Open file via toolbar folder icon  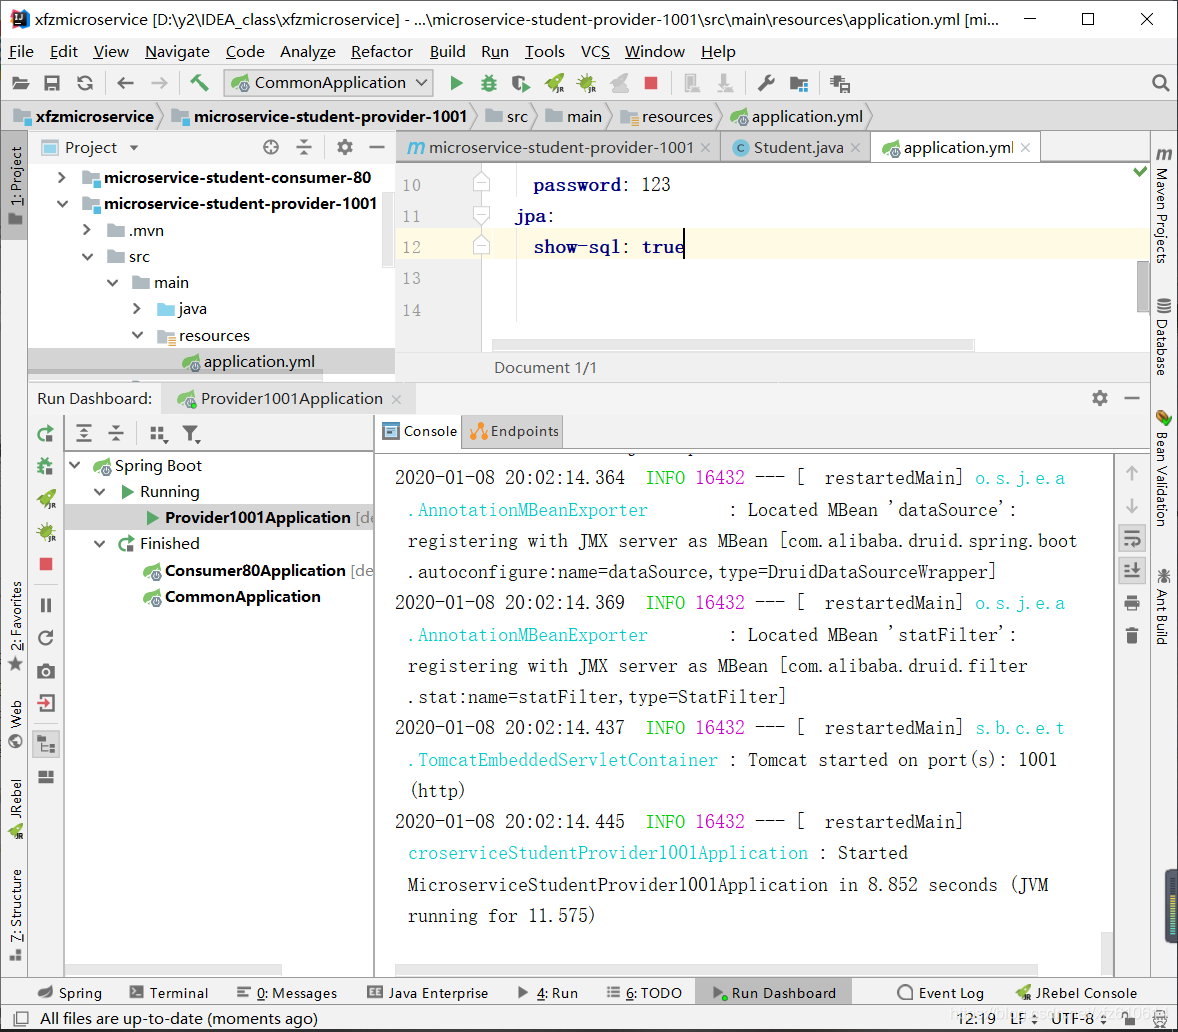(20, 83)
